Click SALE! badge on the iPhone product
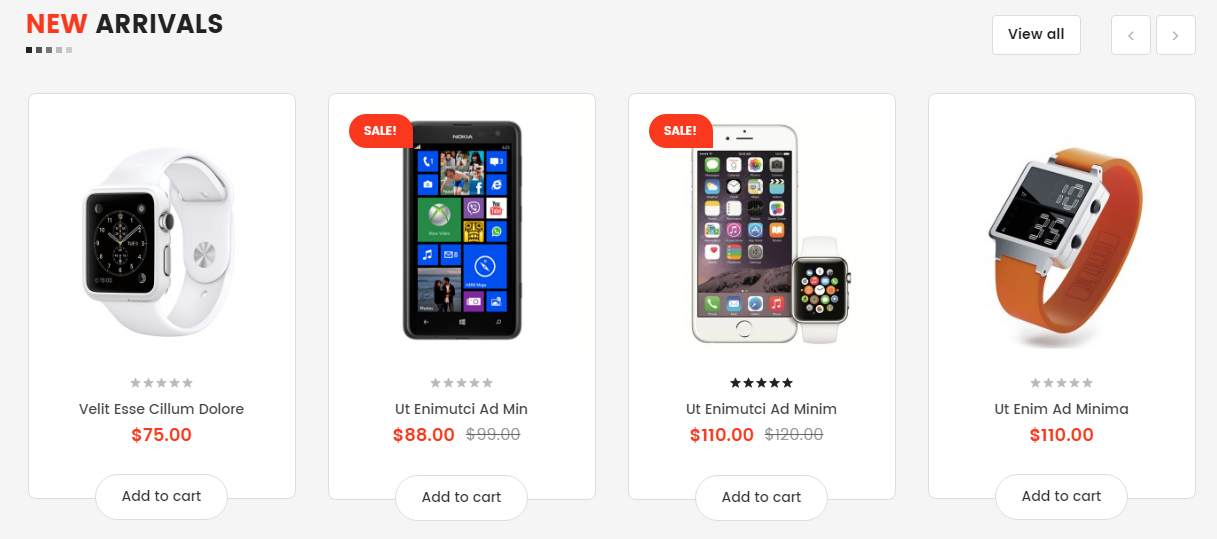This screenshot has width=1217, height=539. click(x=681, y=131)
